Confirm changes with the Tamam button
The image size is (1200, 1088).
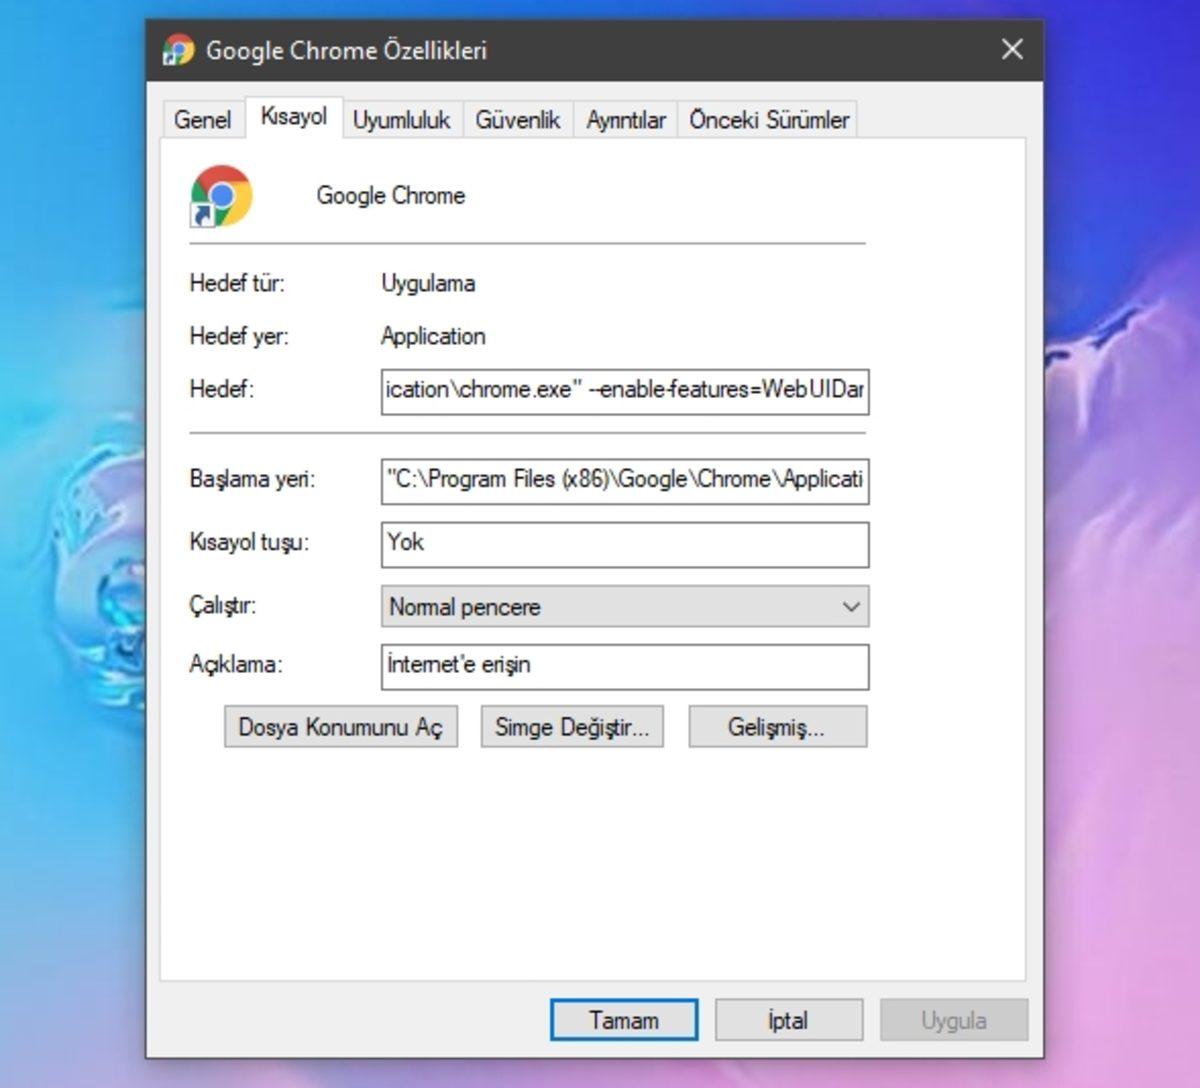[x=623, y=1020]
